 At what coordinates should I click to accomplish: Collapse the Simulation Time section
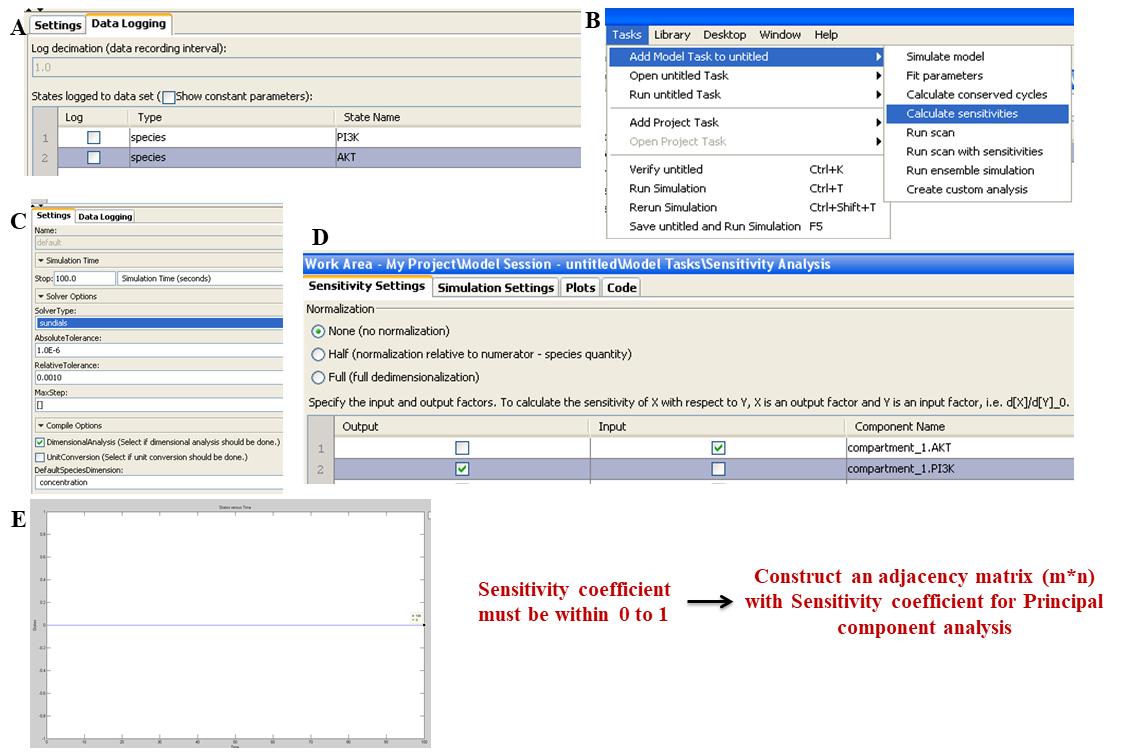pyautogui.click(x=40, y=260)
